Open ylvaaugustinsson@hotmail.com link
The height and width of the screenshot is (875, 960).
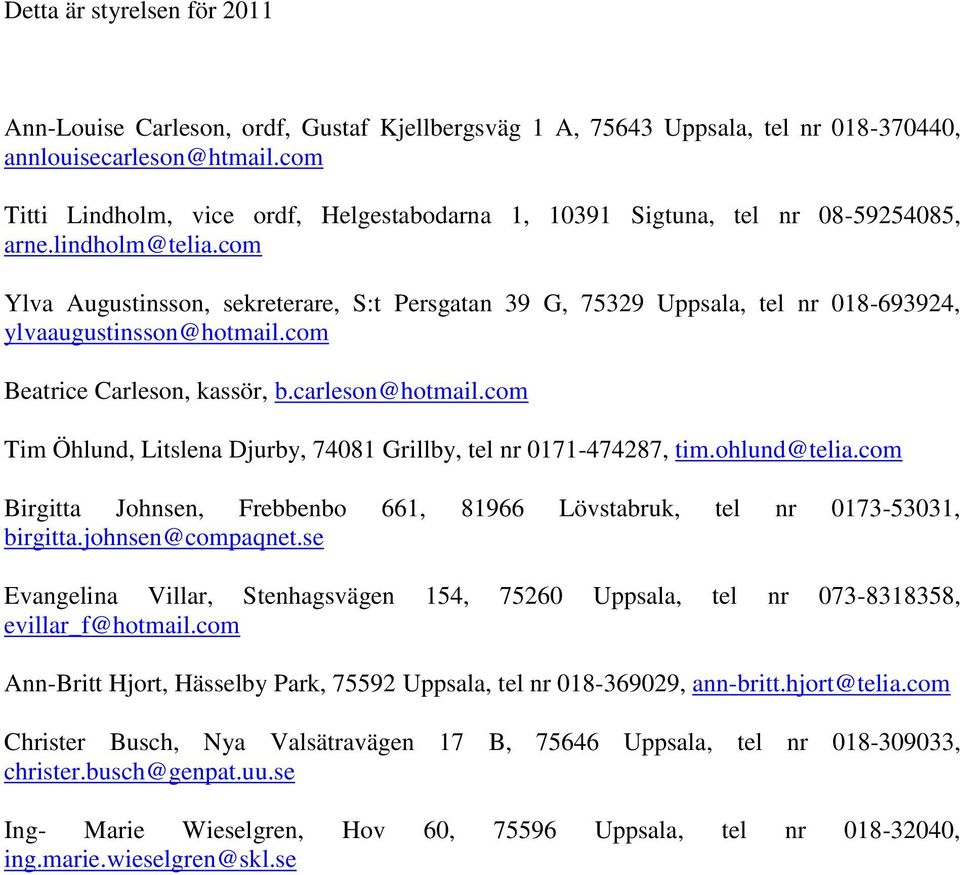point(167,333)
